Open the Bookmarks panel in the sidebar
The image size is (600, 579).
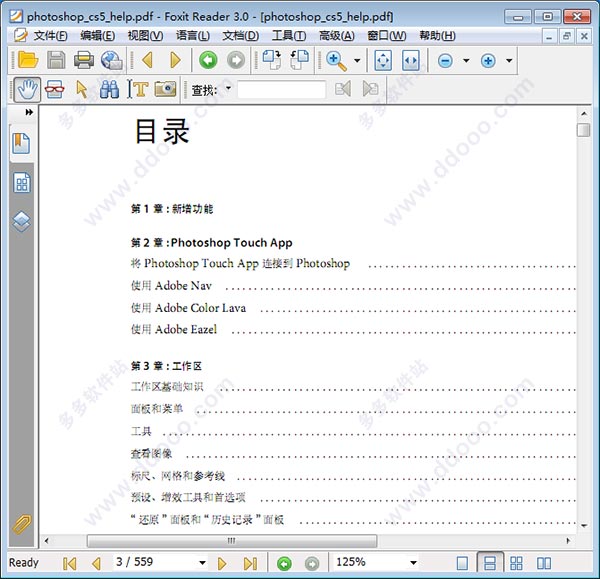click(x=21, y=144)
